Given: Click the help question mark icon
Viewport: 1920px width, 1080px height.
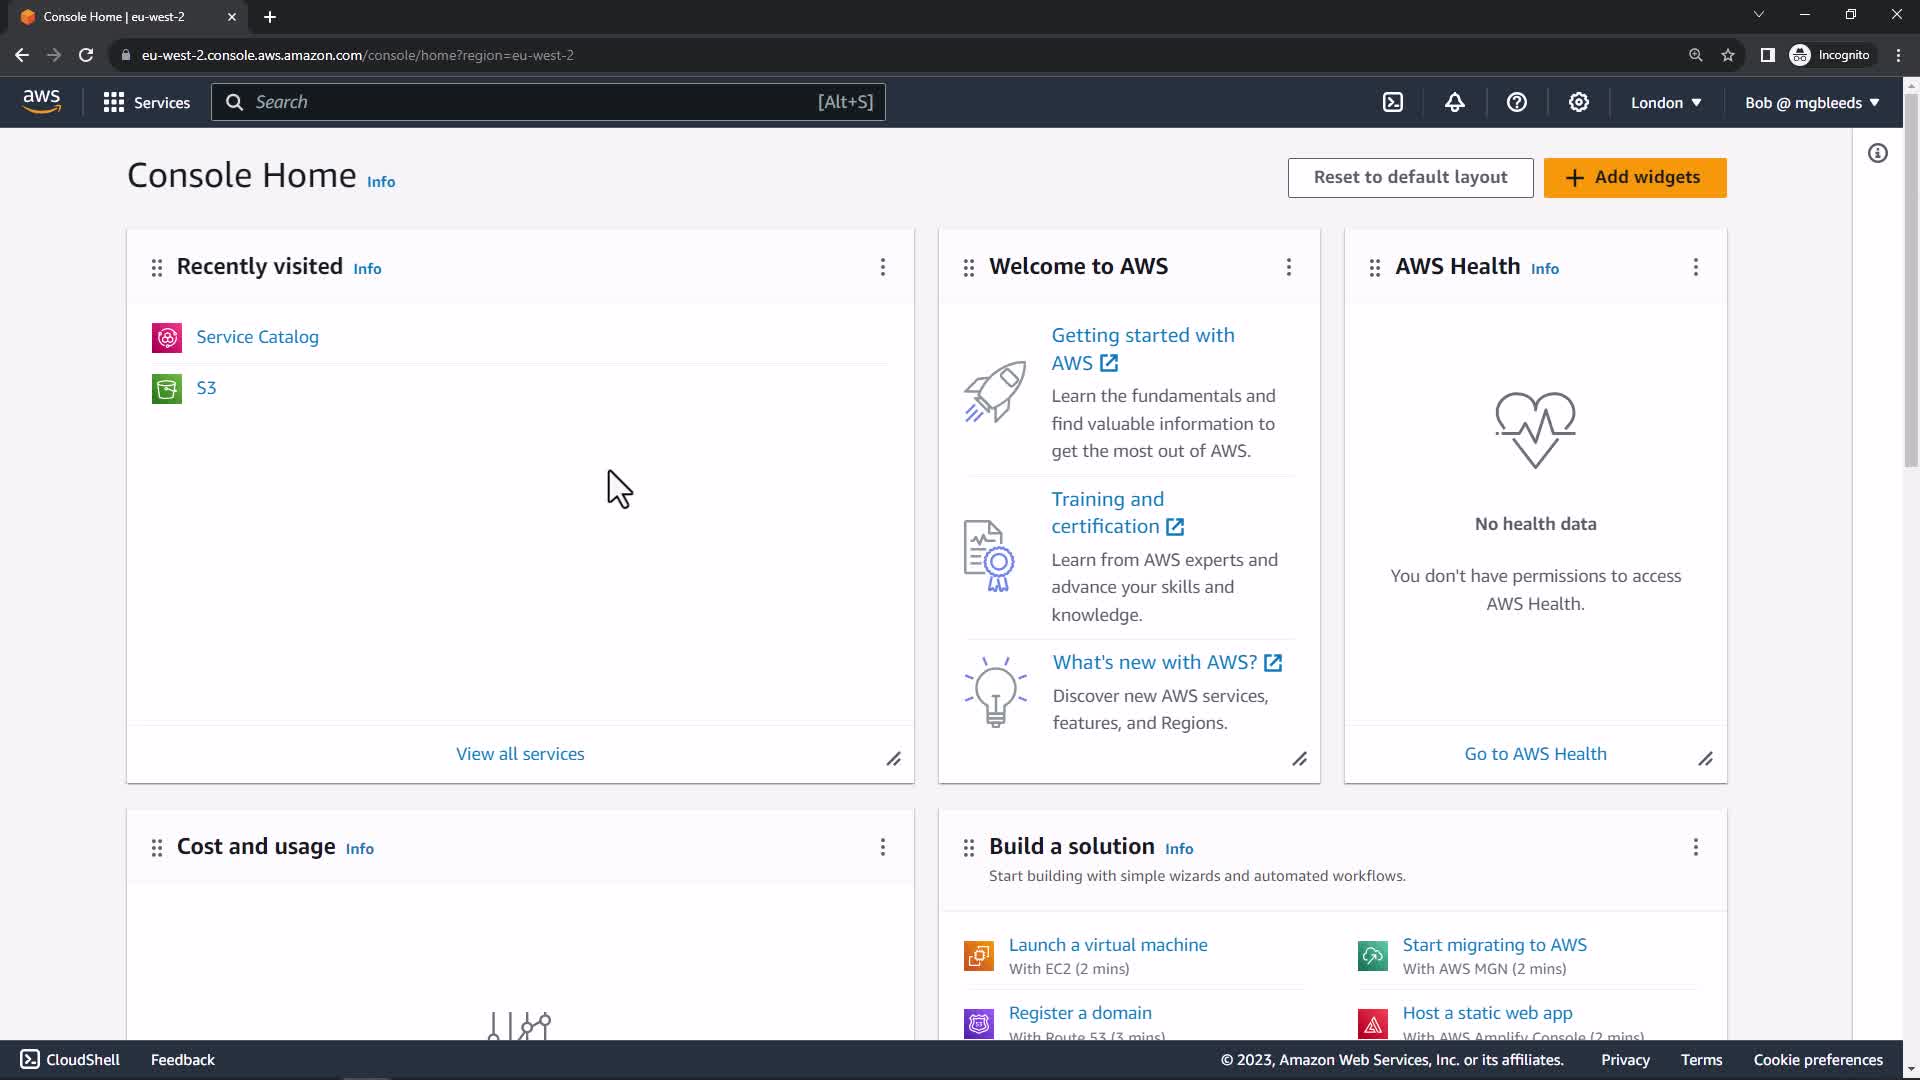Looking at the screenshot, I should coord(1517,102).
